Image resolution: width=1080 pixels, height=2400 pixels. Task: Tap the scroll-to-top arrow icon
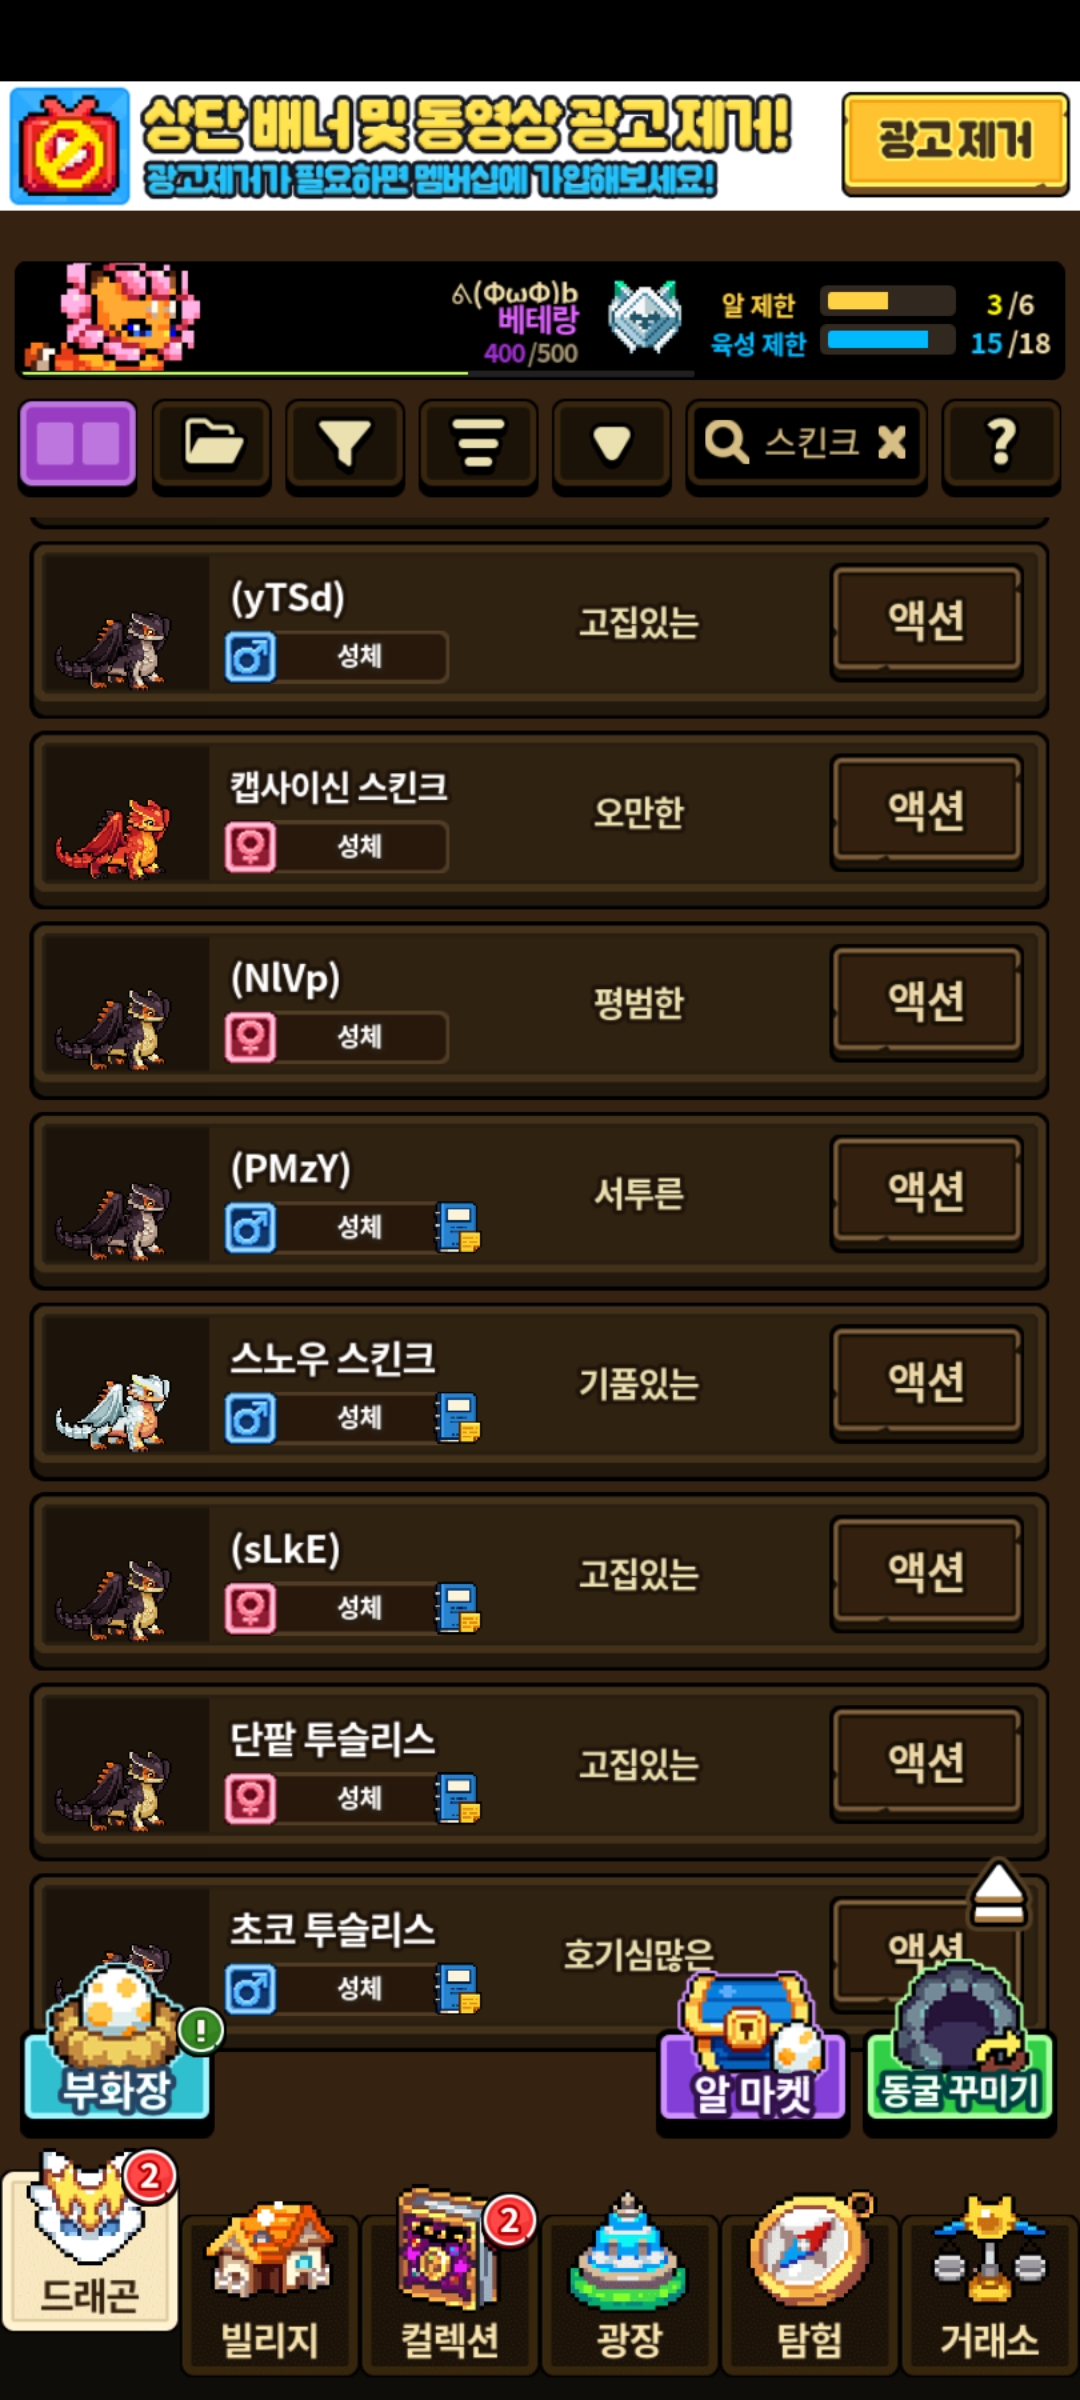(x=998, y=1894)
